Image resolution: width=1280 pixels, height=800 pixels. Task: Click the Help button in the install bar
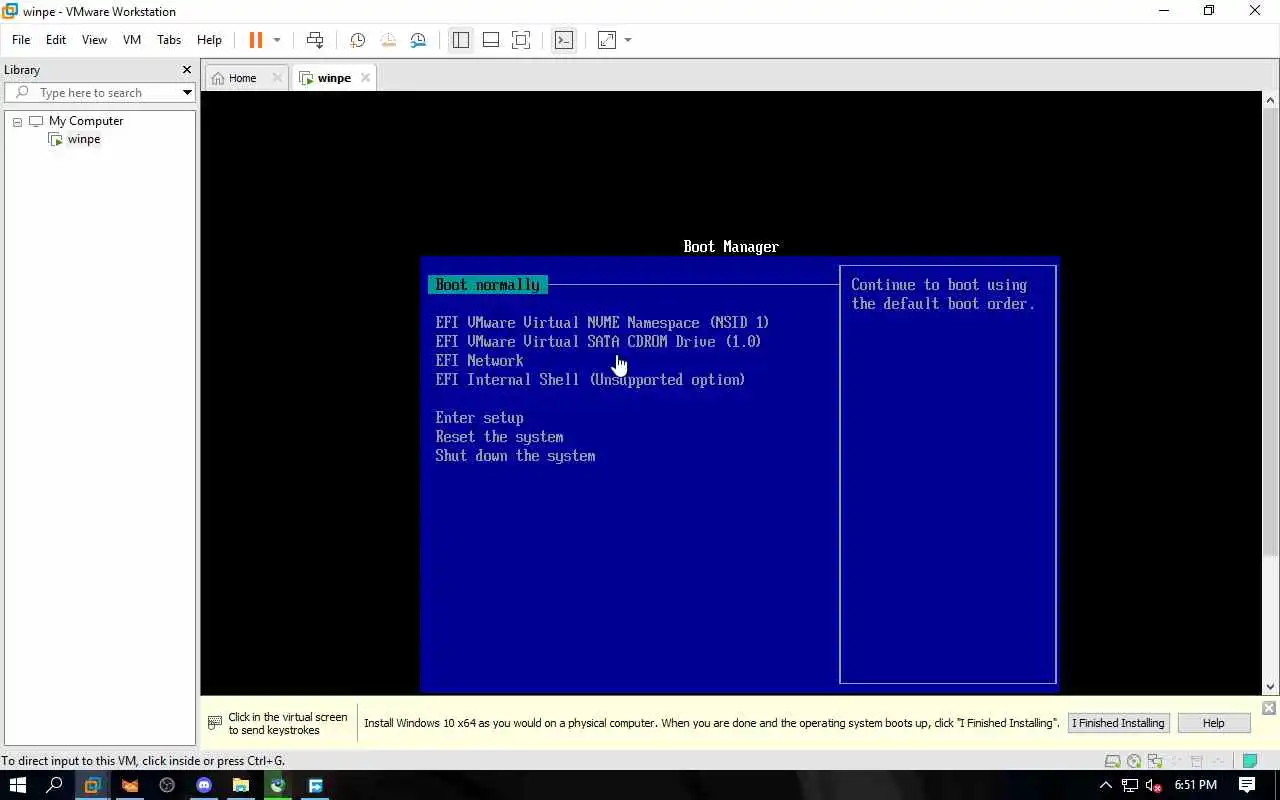click(1213, 723)
